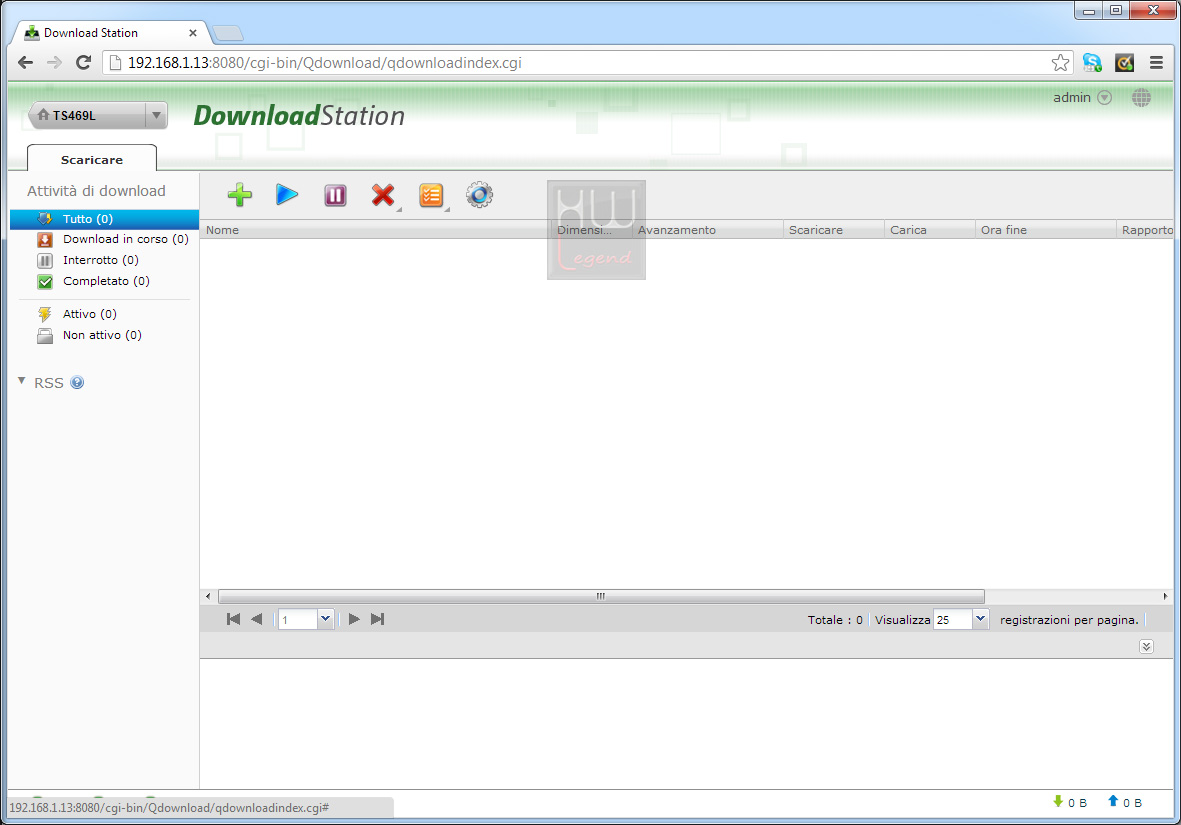Sort by the Avanzamento column header
The height and width of the screenshot is (825, 1181).
point(708,230)
